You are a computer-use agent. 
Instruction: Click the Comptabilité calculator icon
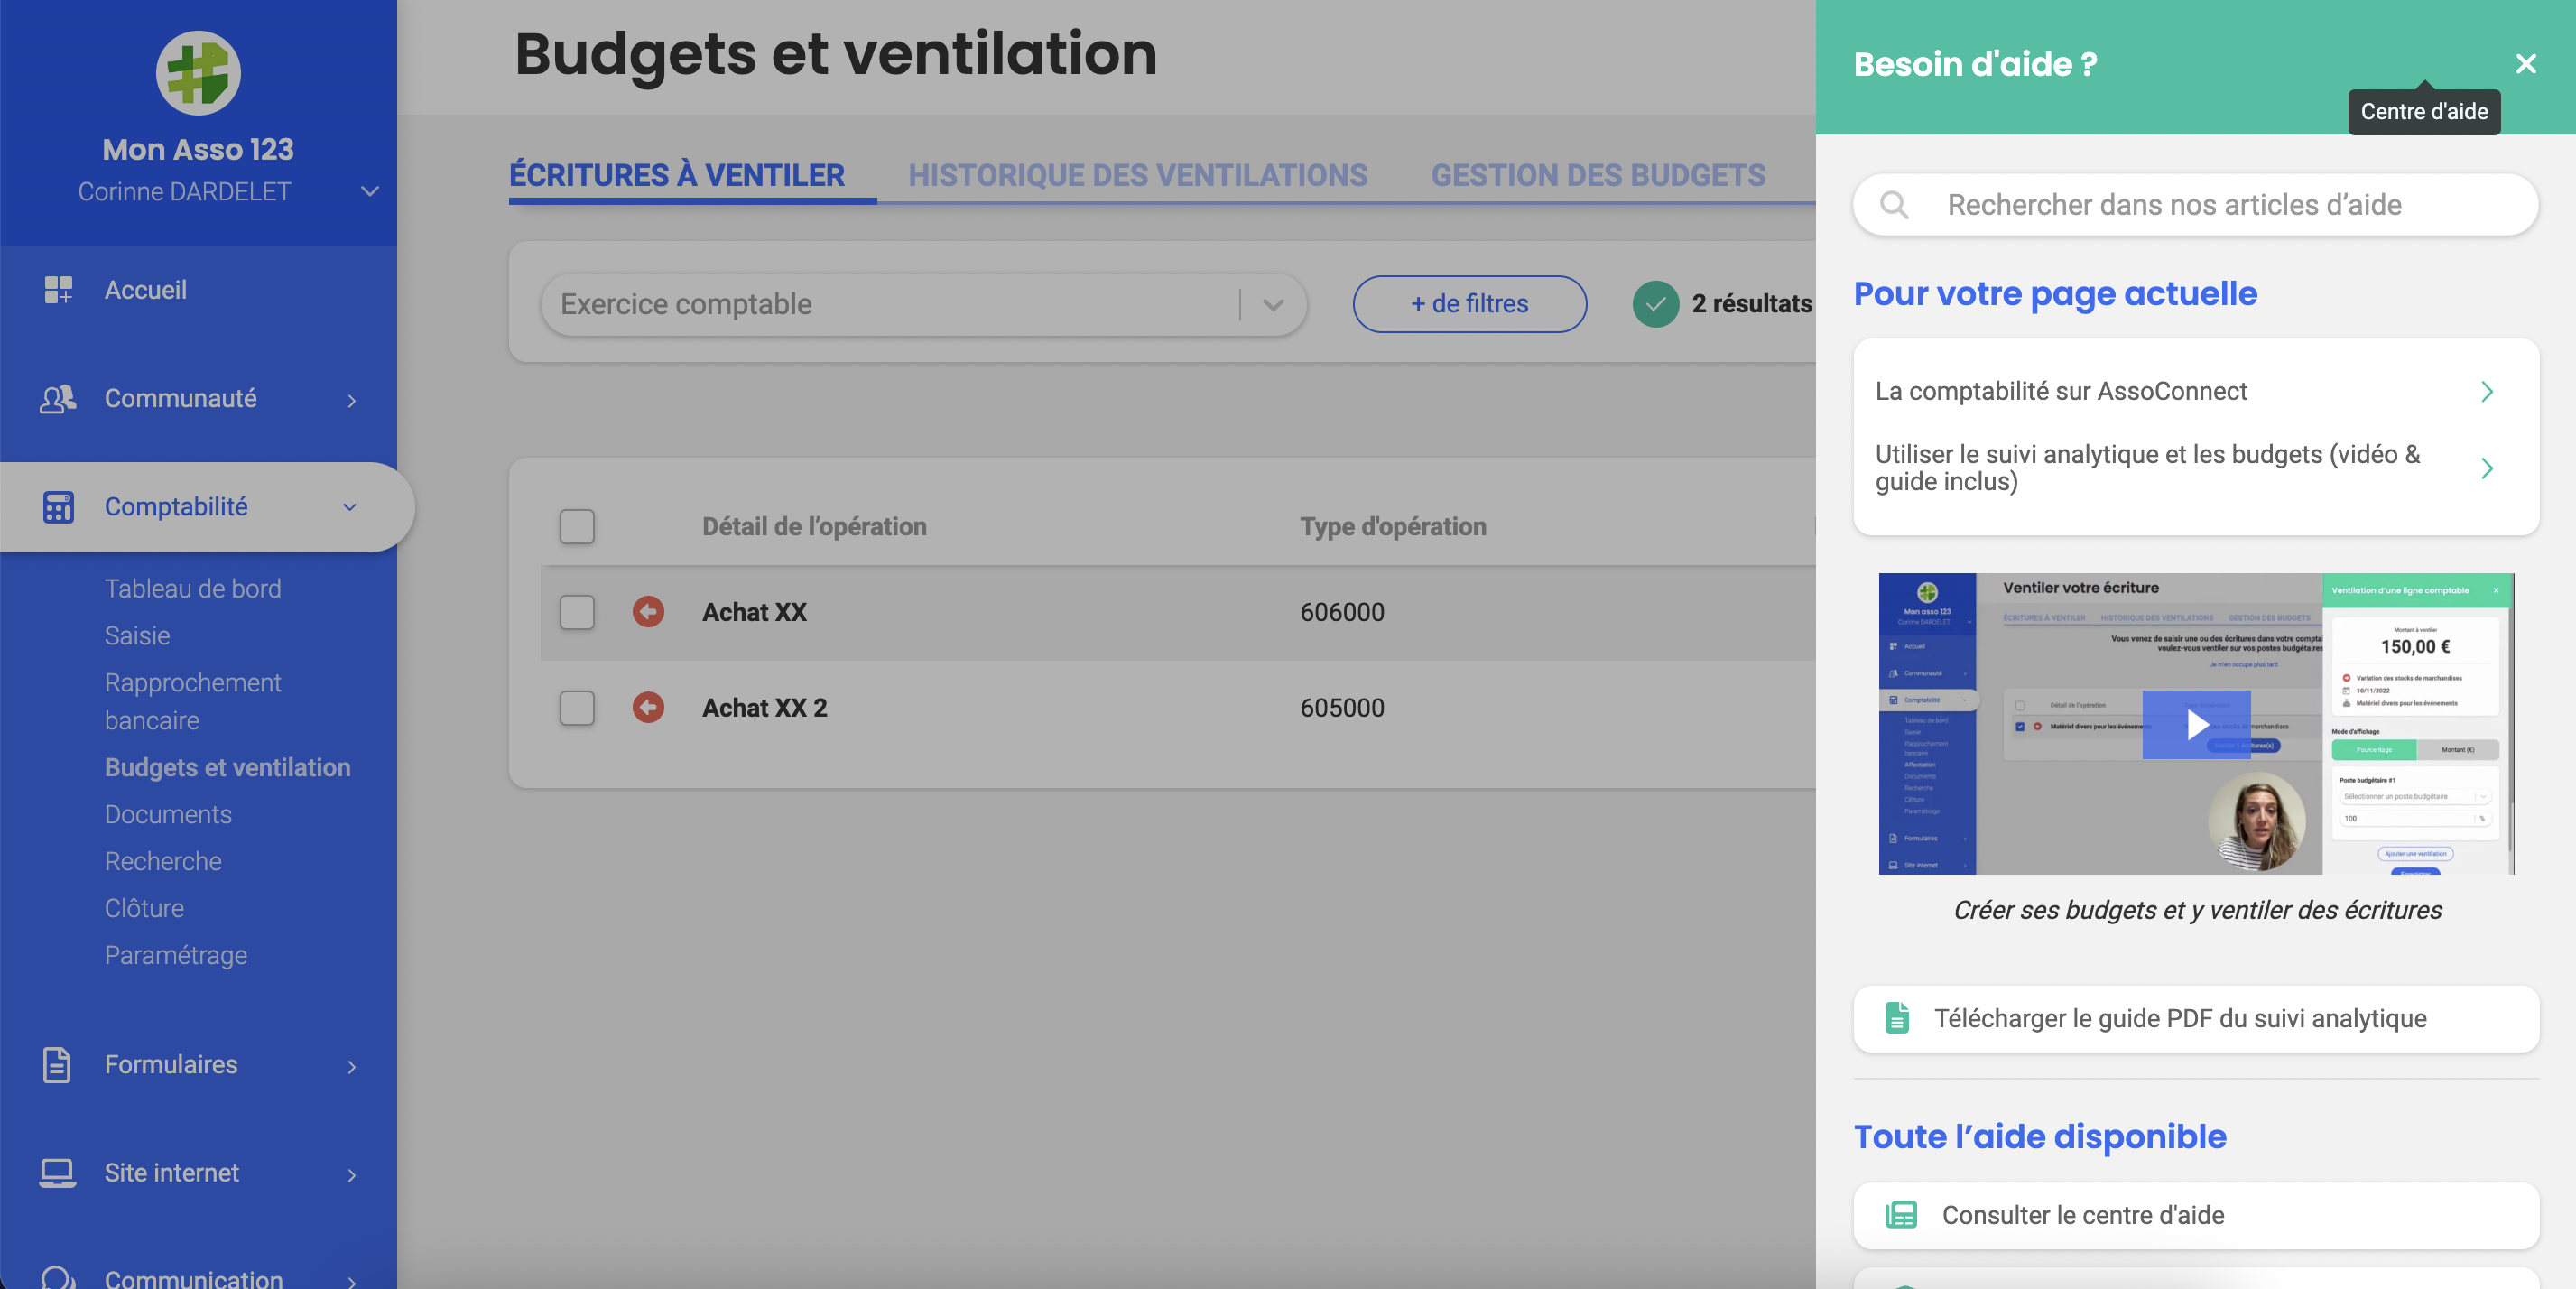(58, 507)
